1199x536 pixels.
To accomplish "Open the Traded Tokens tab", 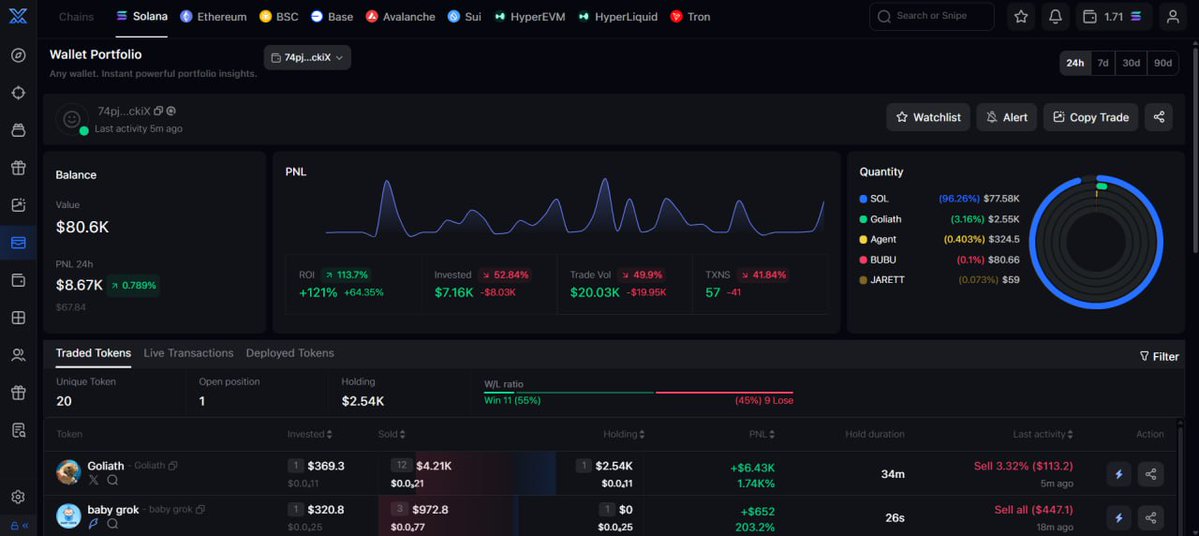I will [x=93, y=353].
